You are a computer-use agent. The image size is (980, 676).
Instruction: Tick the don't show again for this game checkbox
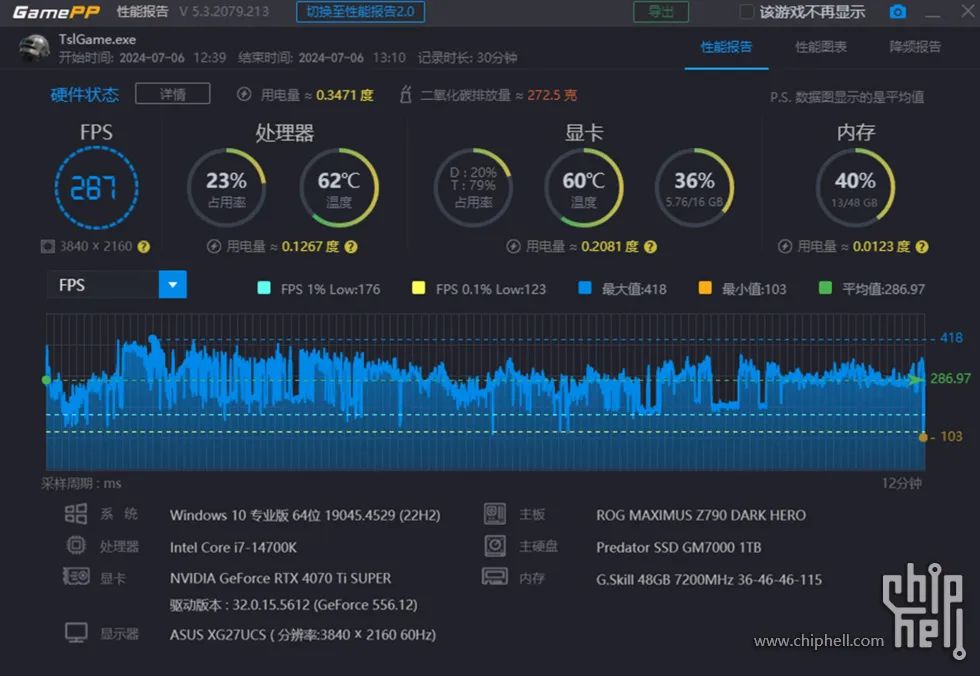click(x=746, y=12)
